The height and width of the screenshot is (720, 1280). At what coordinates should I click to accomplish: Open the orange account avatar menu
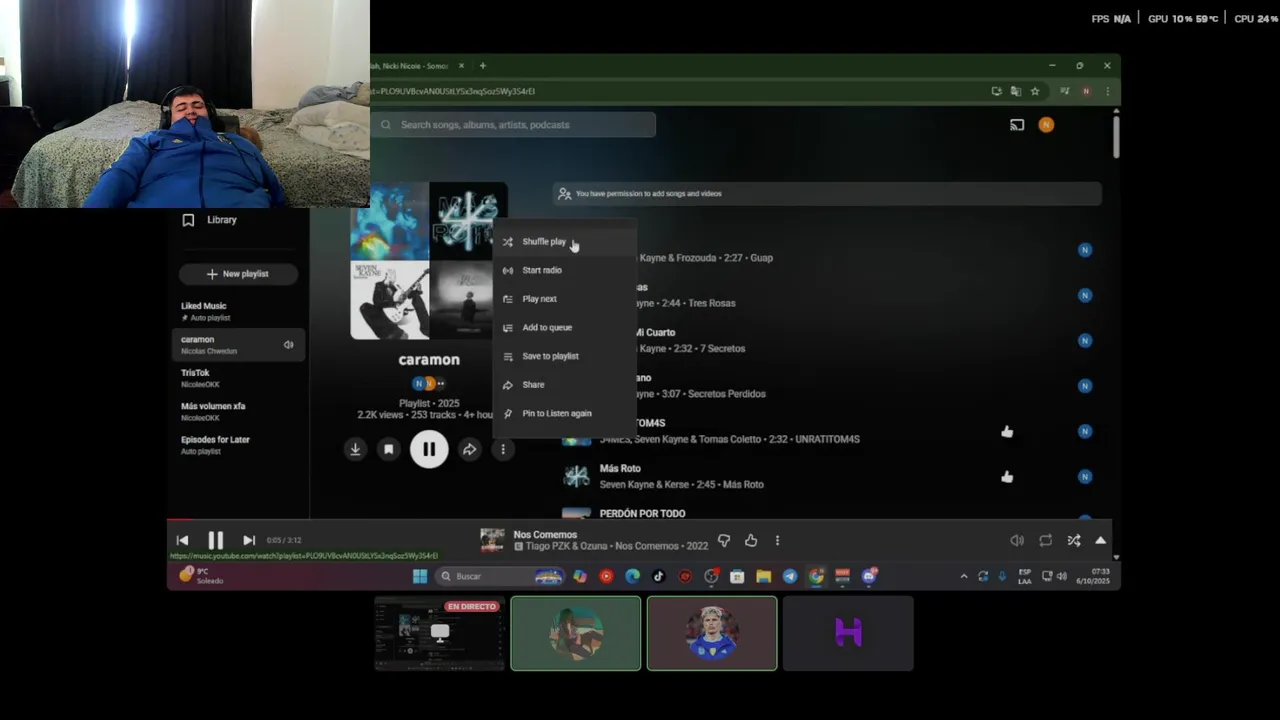(1046, 125)
